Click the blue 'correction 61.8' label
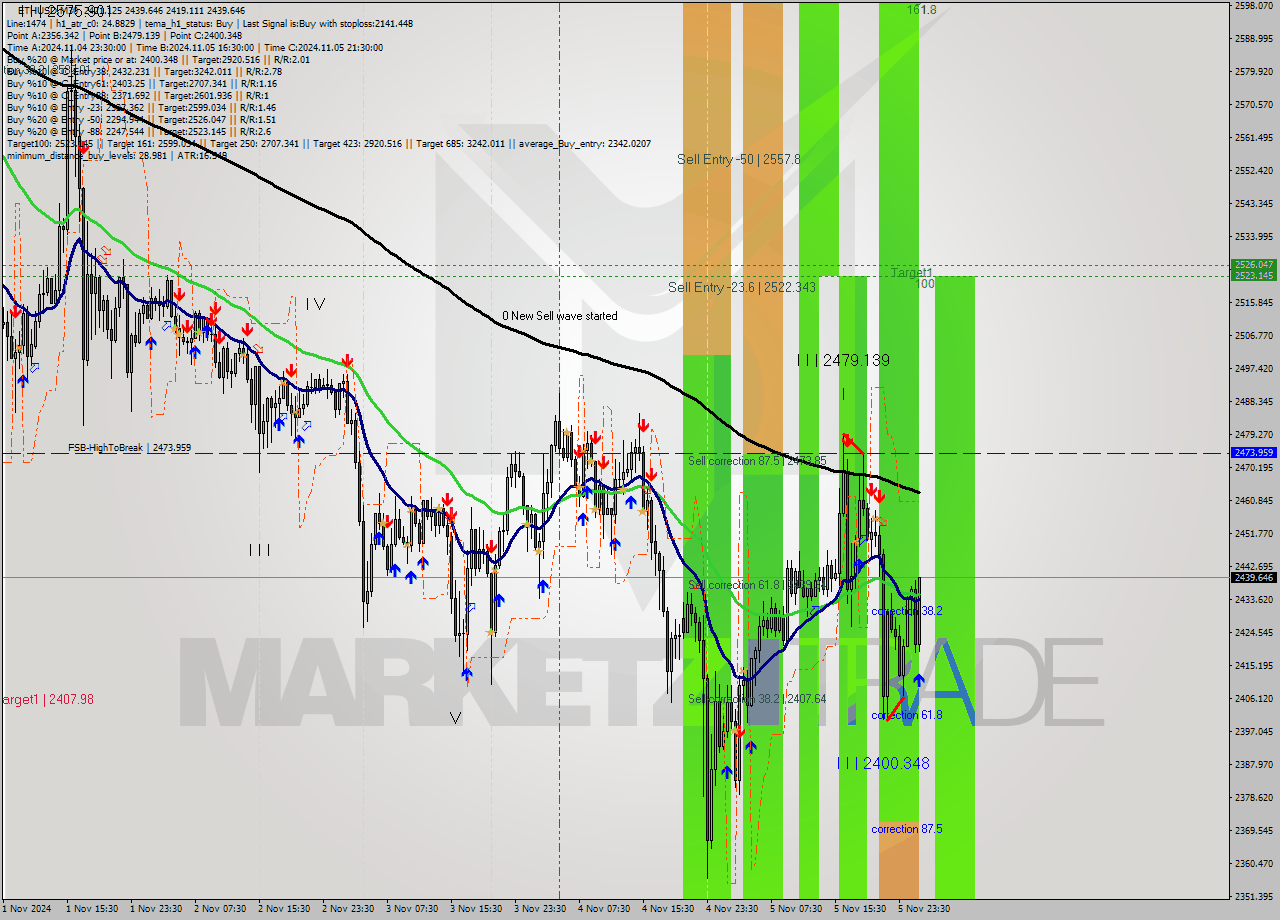This screenshot has width=1280, height=920. (907, 715)
